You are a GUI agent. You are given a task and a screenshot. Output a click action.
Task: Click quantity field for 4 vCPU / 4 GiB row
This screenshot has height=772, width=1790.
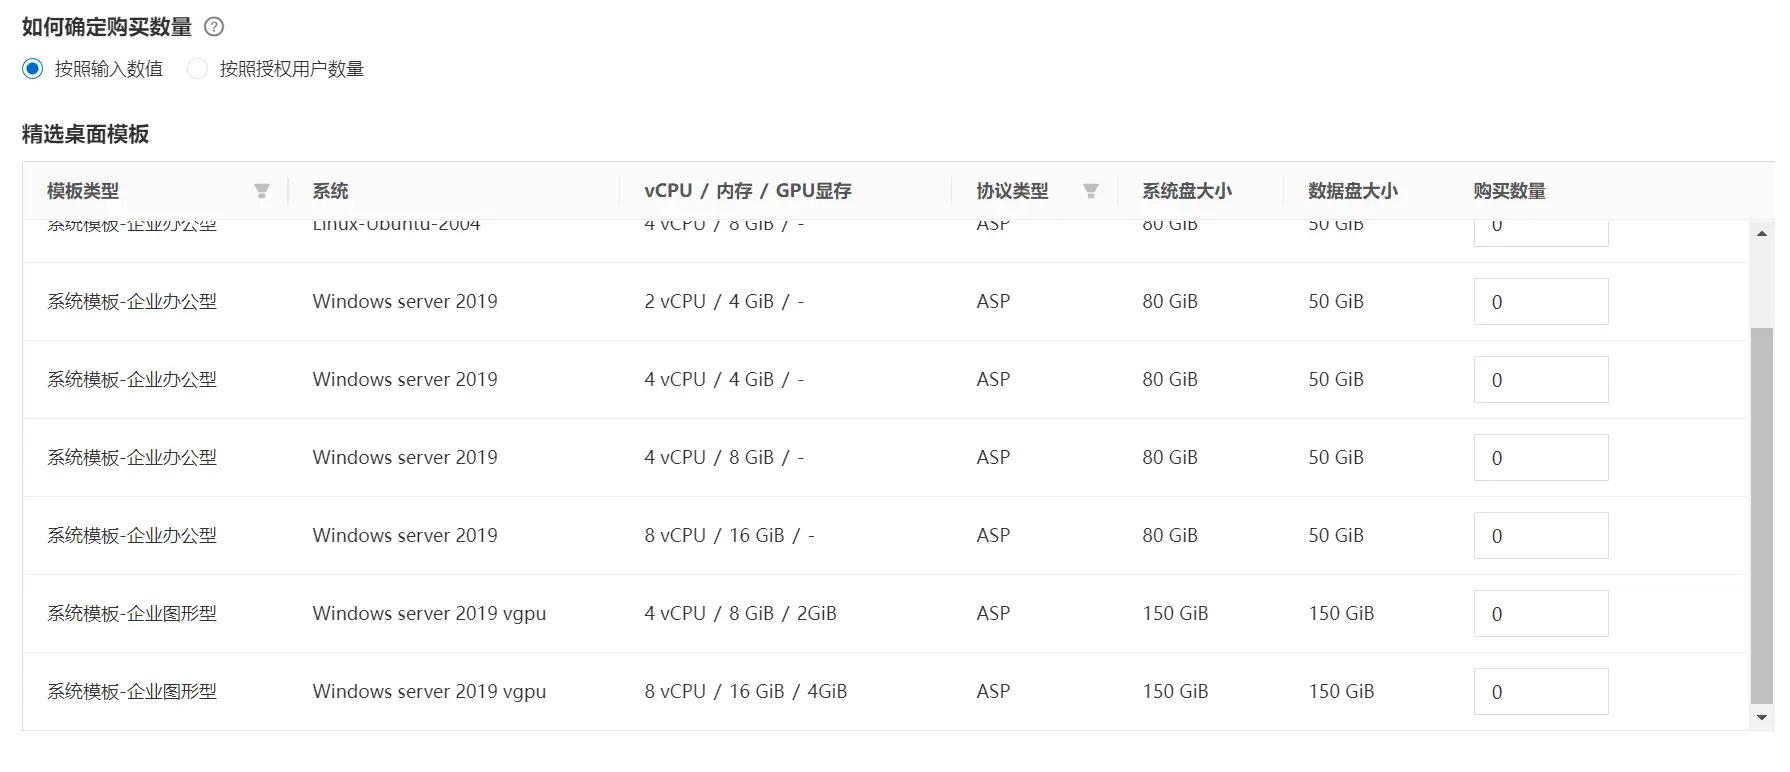click(x=1540, y=380)
